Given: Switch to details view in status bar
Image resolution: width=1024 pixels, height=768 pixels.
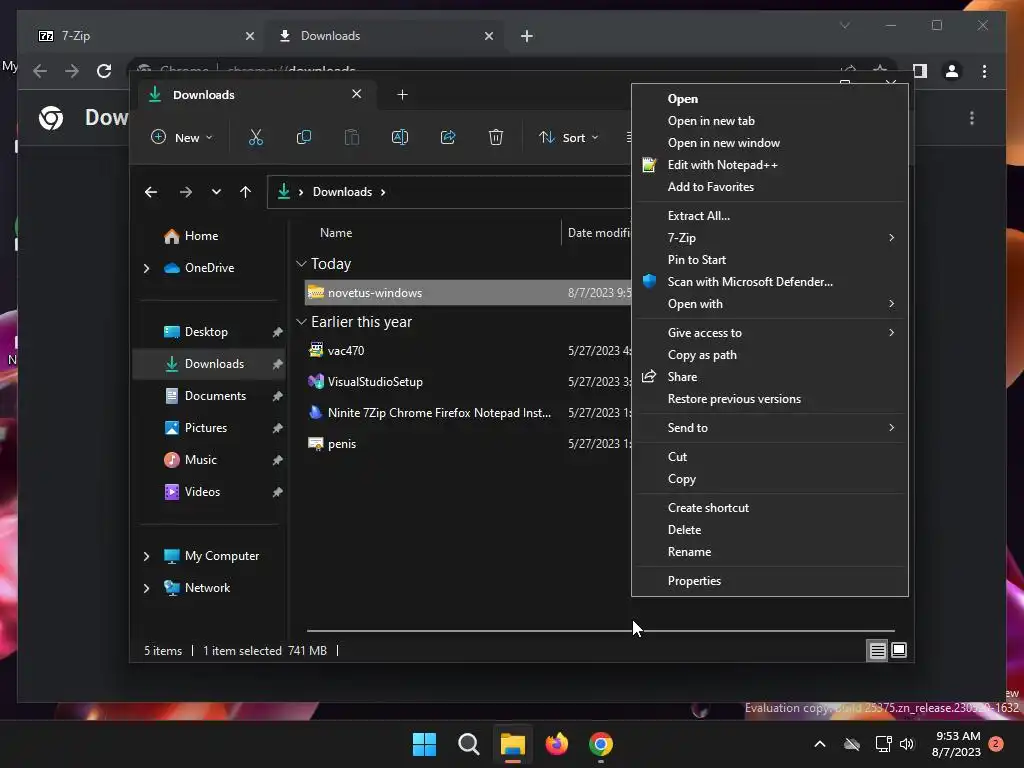Looking at the screenshot, I should (878, 650).
